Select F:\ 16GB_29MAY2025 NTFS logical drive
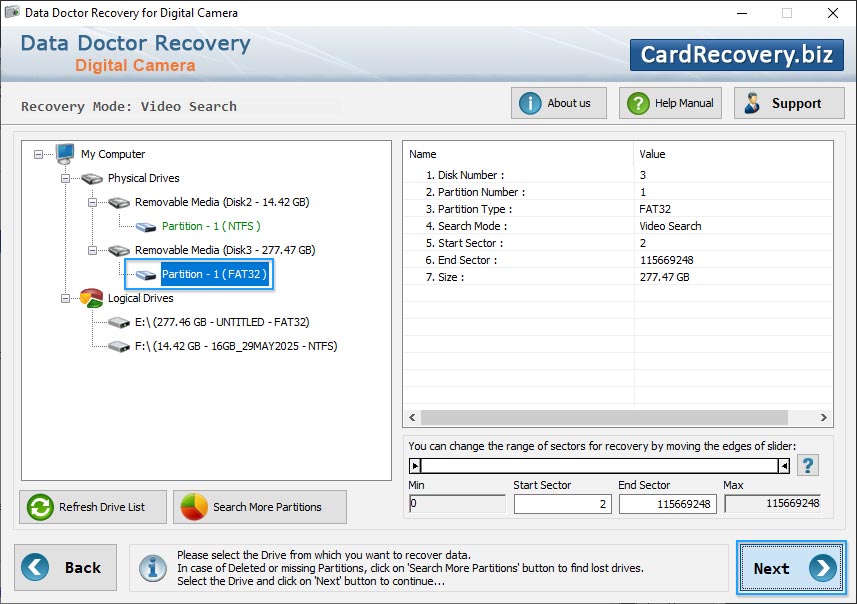Screen dimensions: 857x604 click(236, 347)
